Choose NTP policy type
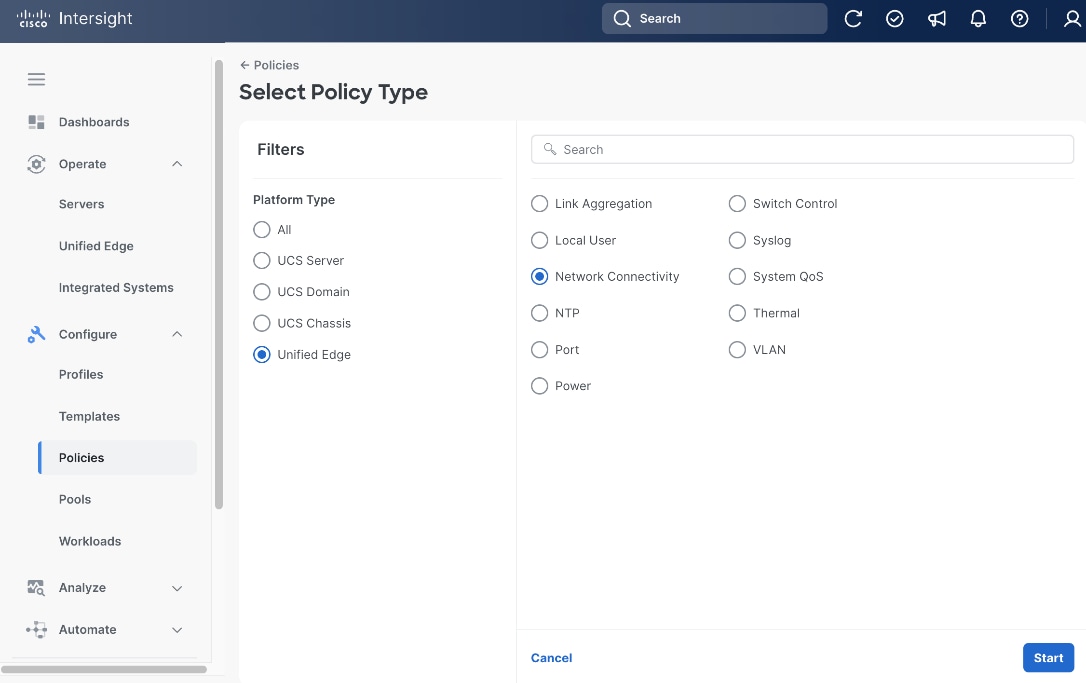The image size is (1086, 683). tap(540, 313)
